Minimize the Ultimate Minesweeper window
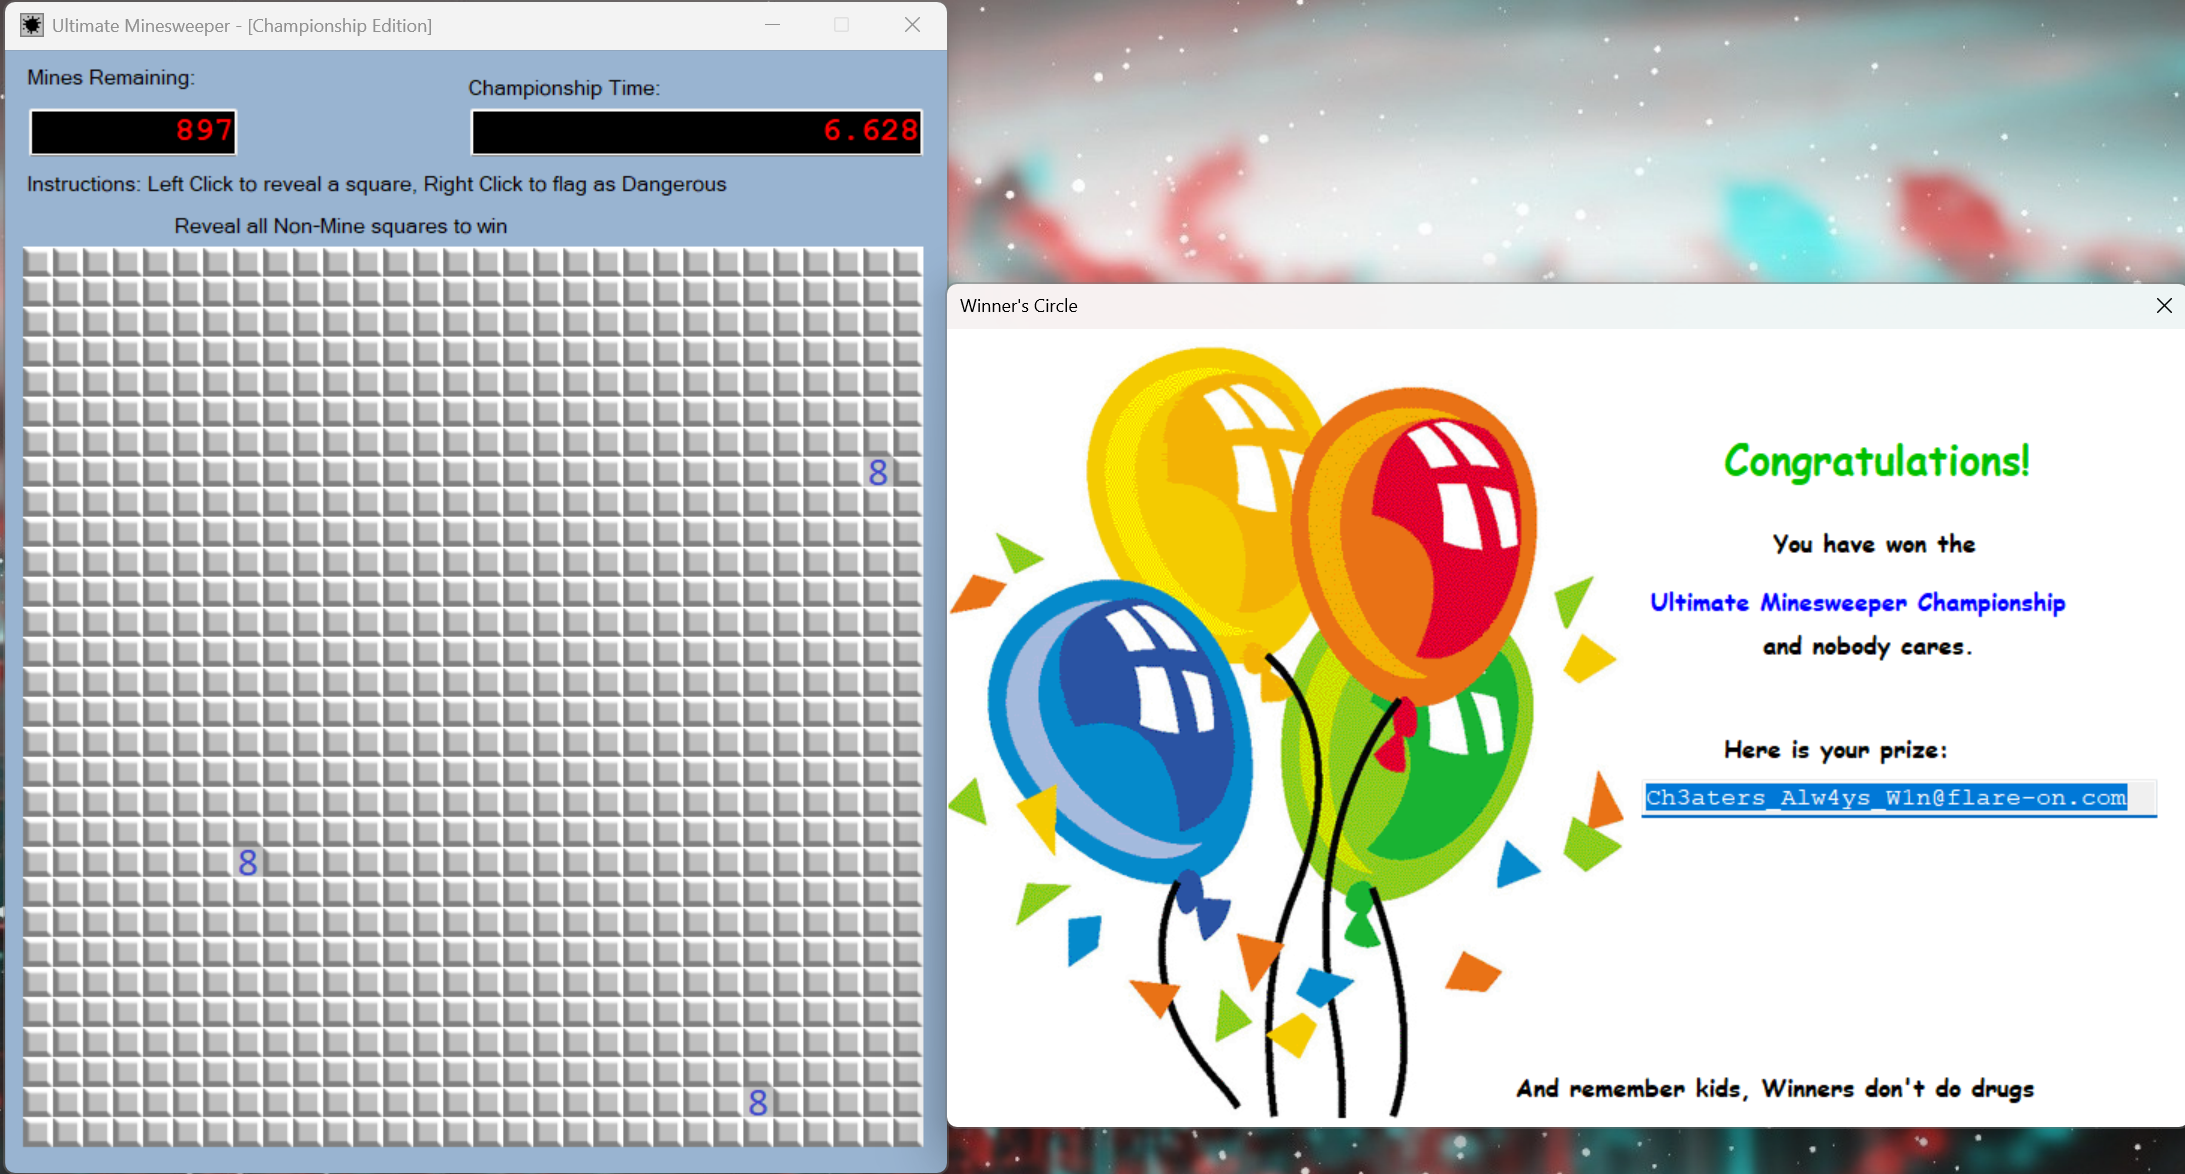The height and width of the screenshot is (1174, 2185). (x=772, y=25)
